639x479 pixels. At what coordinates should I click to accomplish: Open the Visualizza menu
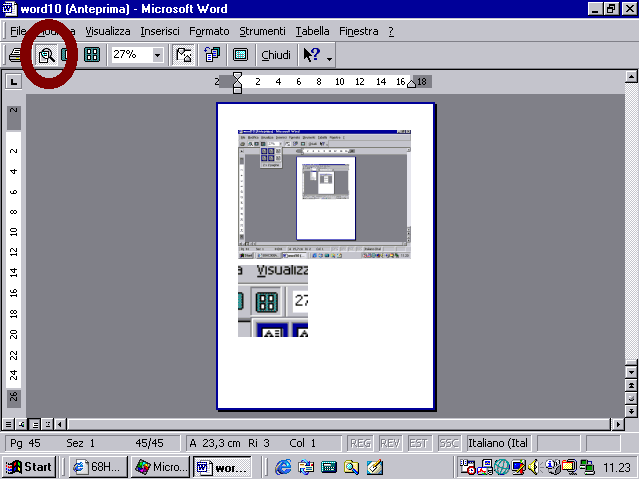coord(108,31)
